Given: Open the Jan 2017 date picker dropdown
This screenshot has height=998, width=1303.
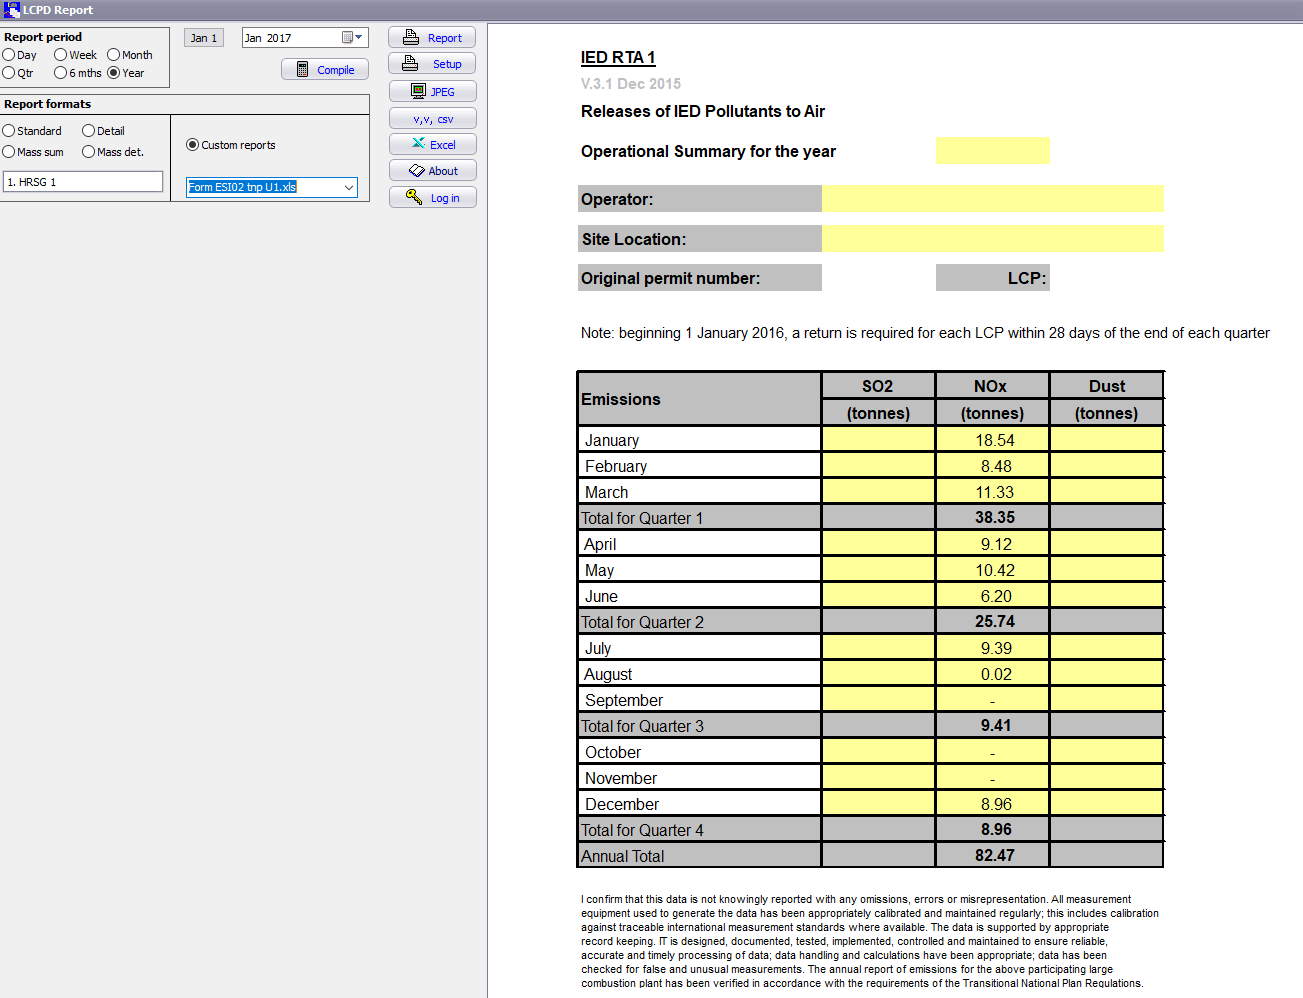Looking at the screenshot, I should 351,38.
